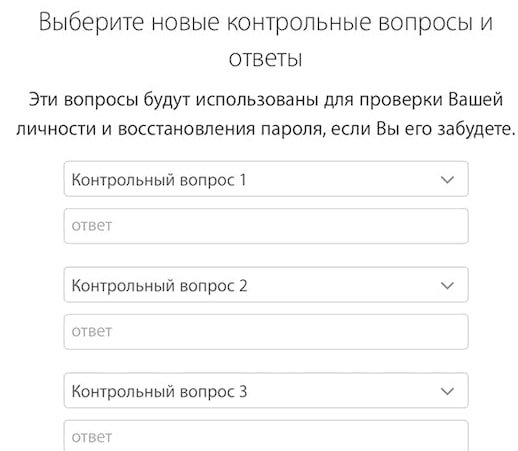Screen dimensions: 518x451
Task: Click the ответ placeholder under question 2
Action: (92, 332)
